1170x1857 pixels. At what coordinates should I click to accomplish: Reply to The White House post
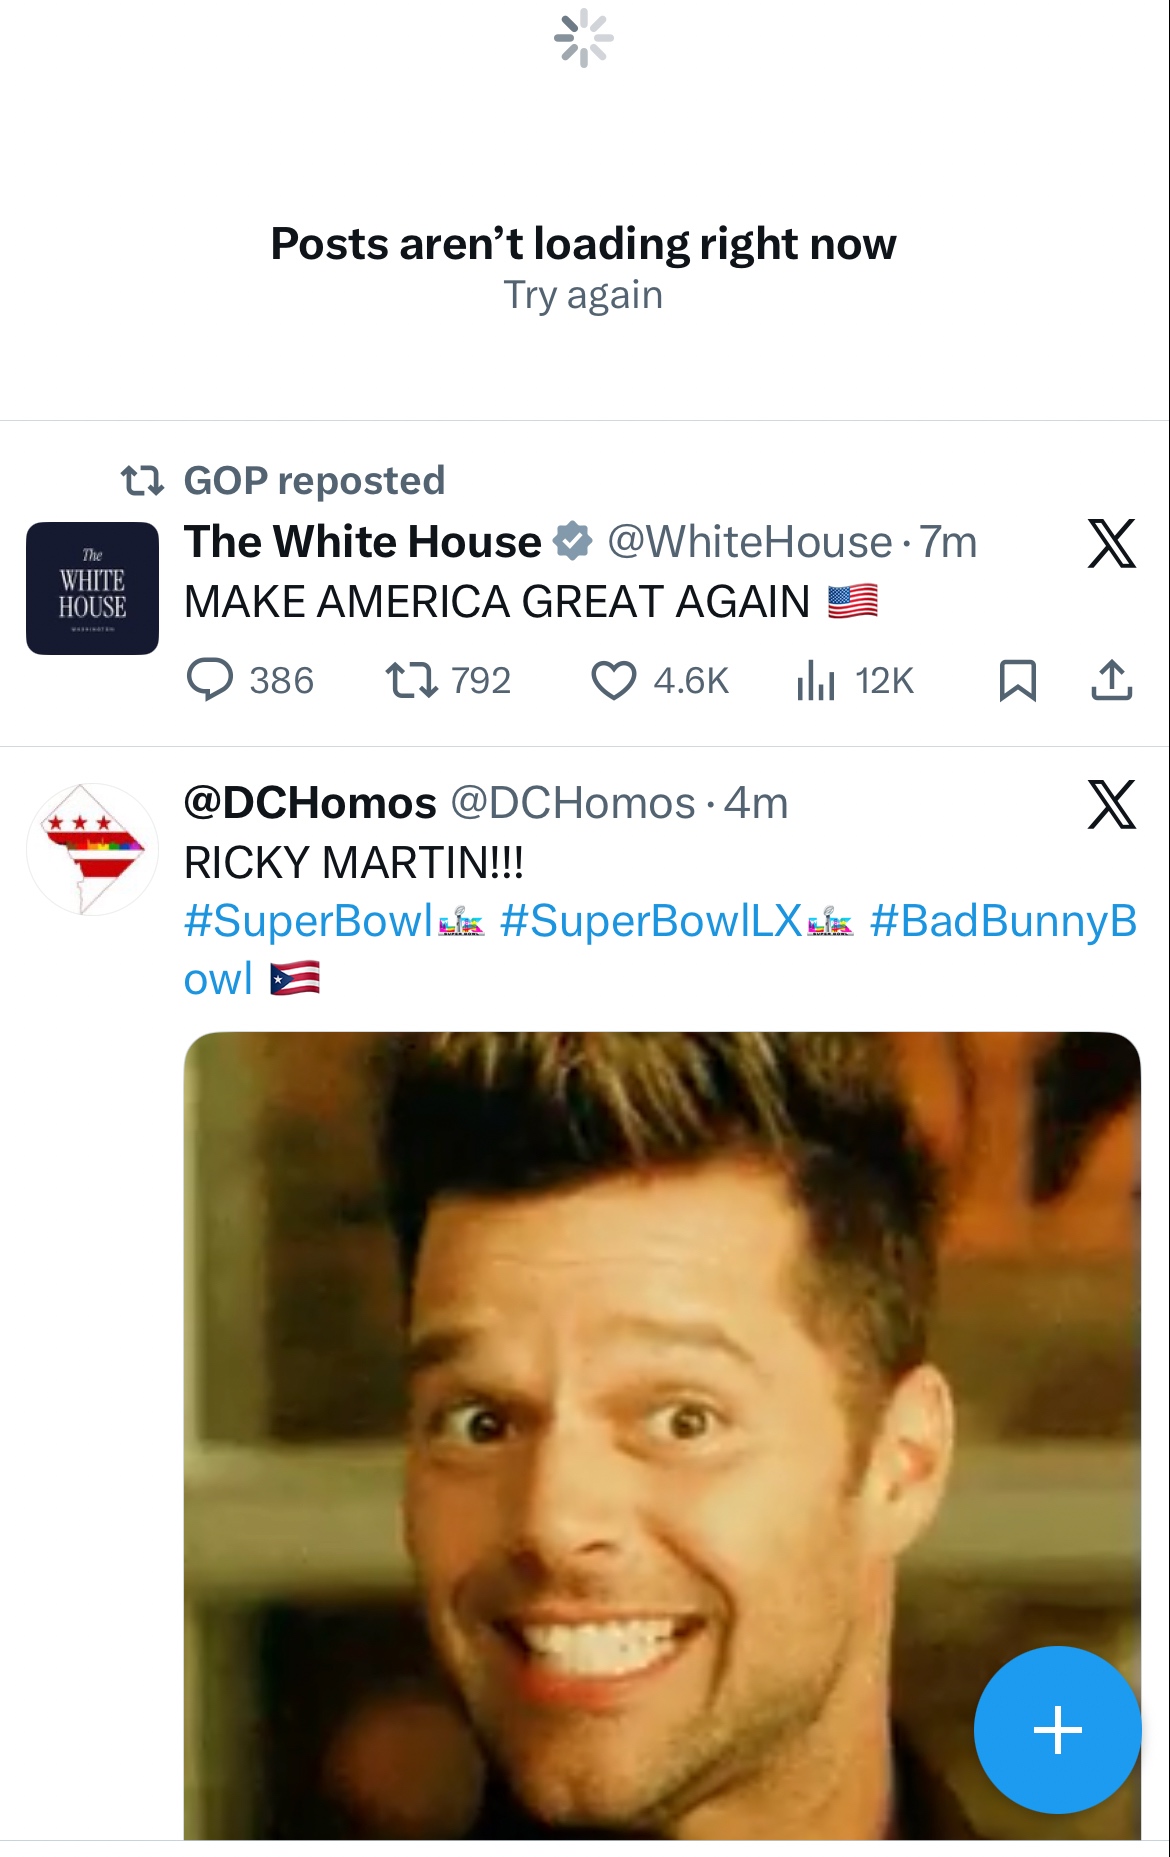(211, 681)
